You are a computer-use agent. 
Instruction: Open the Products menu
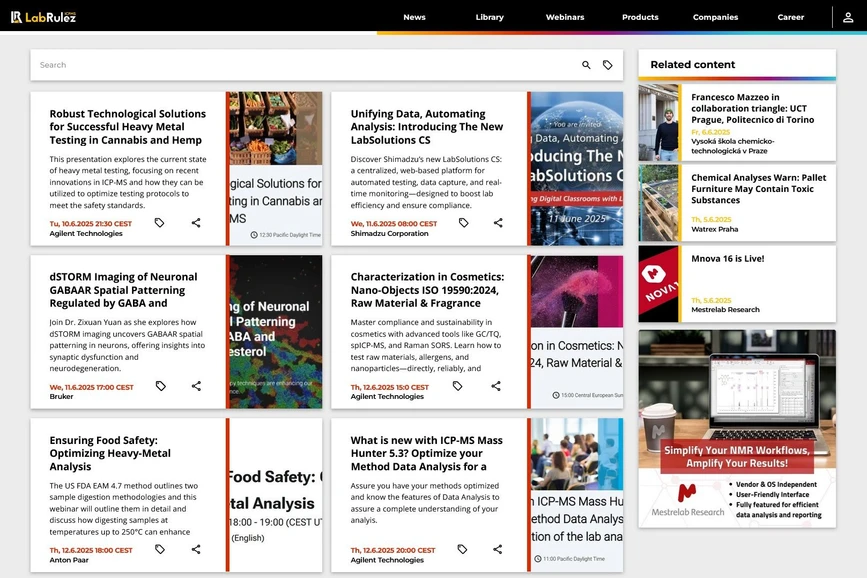coord(640,17)
